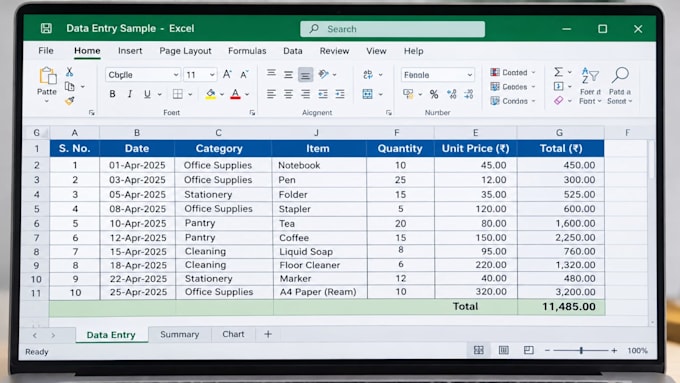Click the Find and Select magnifier icon

point(620,75)
